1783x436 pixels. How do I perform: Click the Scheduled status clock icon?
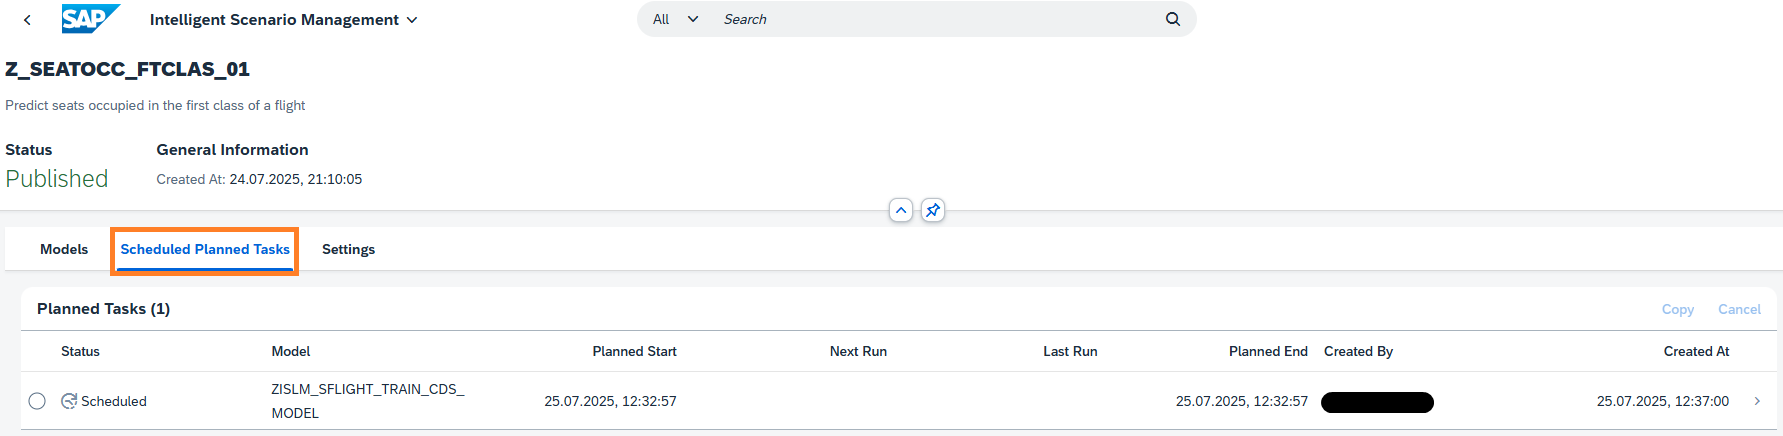coord(69,401)
